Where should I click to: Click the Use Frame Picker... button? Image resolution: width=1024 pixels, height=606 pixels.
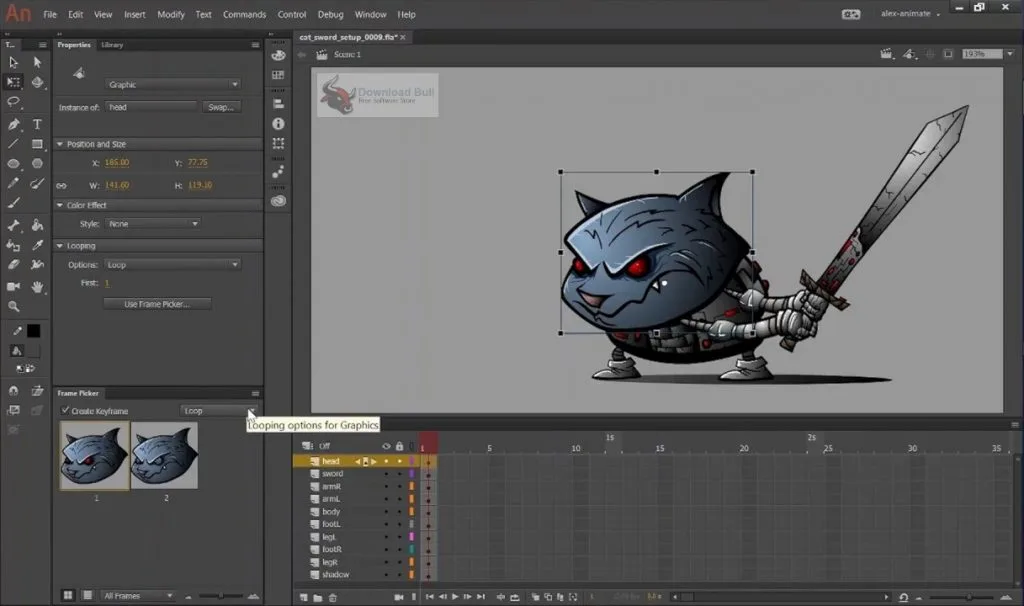155,304
